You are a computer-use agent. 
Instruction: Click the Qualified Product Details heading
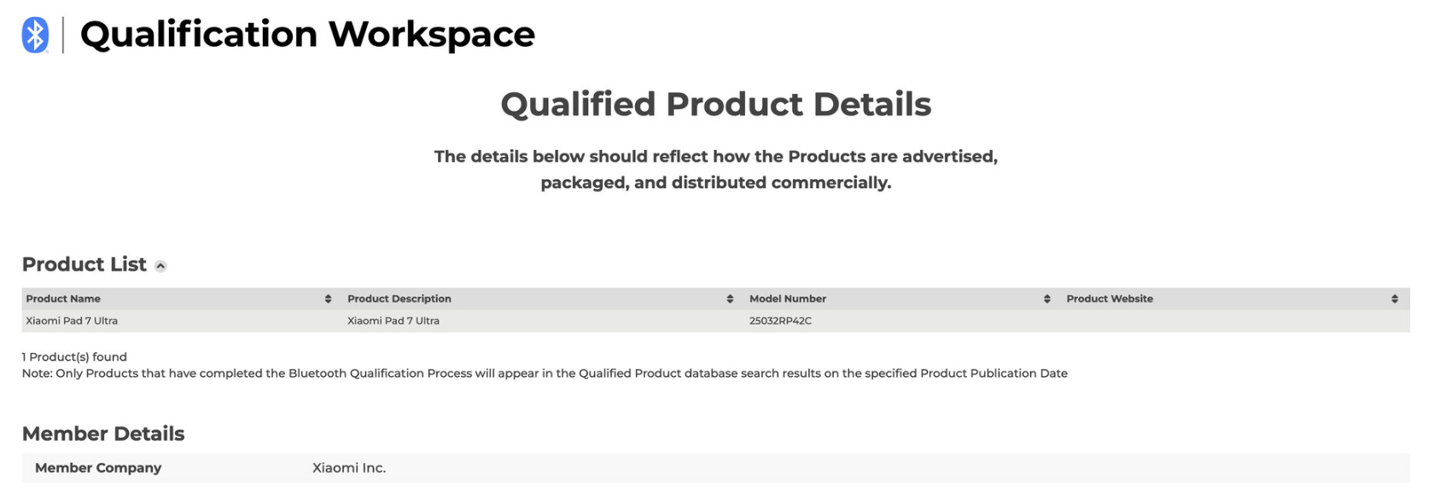[x=715, y=104]
